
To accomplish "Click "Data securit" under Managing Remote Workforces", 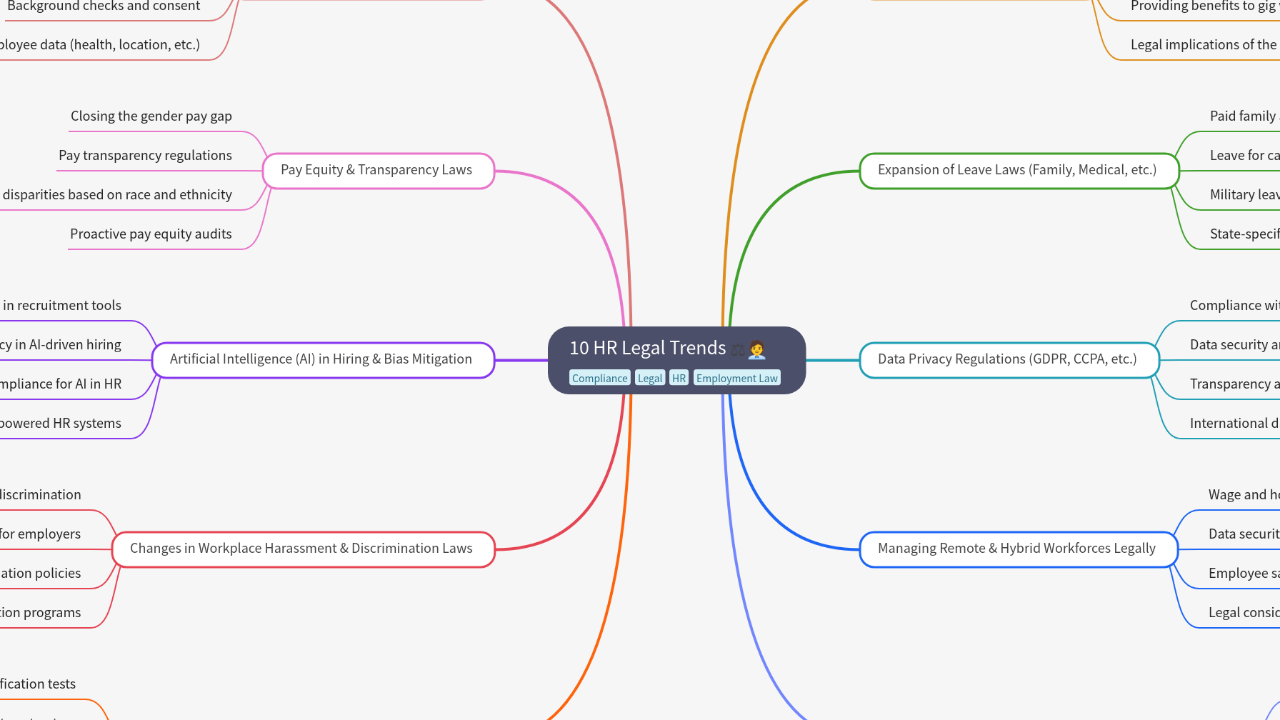I will click(x=1244, y=534).
